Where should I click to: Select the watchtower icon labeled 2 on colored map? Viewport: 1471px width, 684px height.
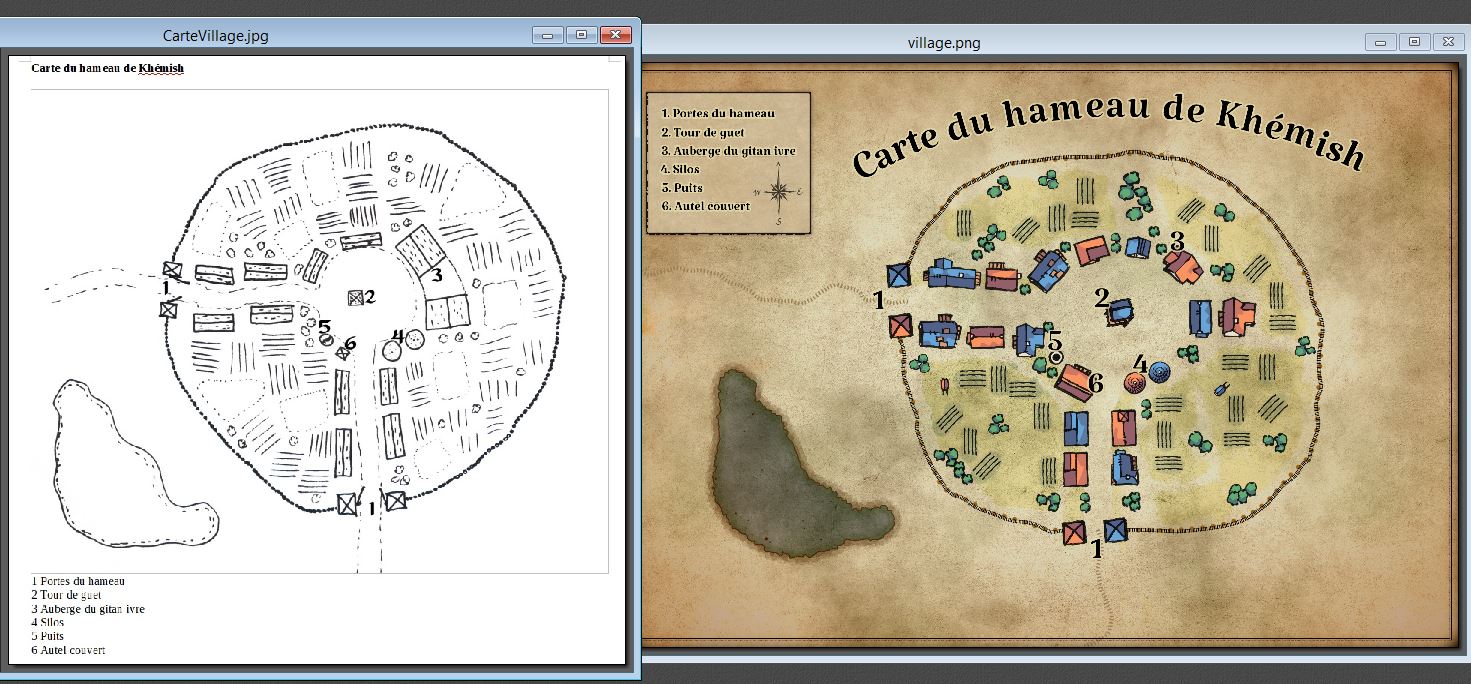(1121, 312)
